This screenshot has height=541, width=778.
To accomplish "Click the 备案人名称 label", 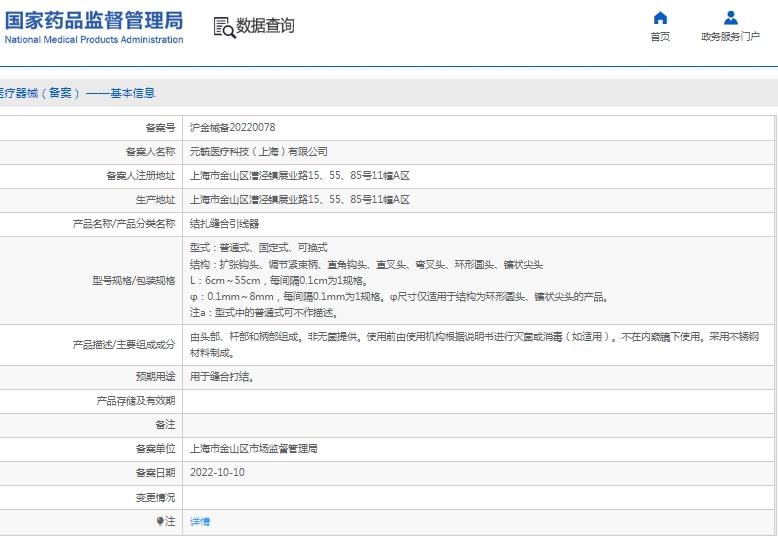I will (x=150, y=151).
